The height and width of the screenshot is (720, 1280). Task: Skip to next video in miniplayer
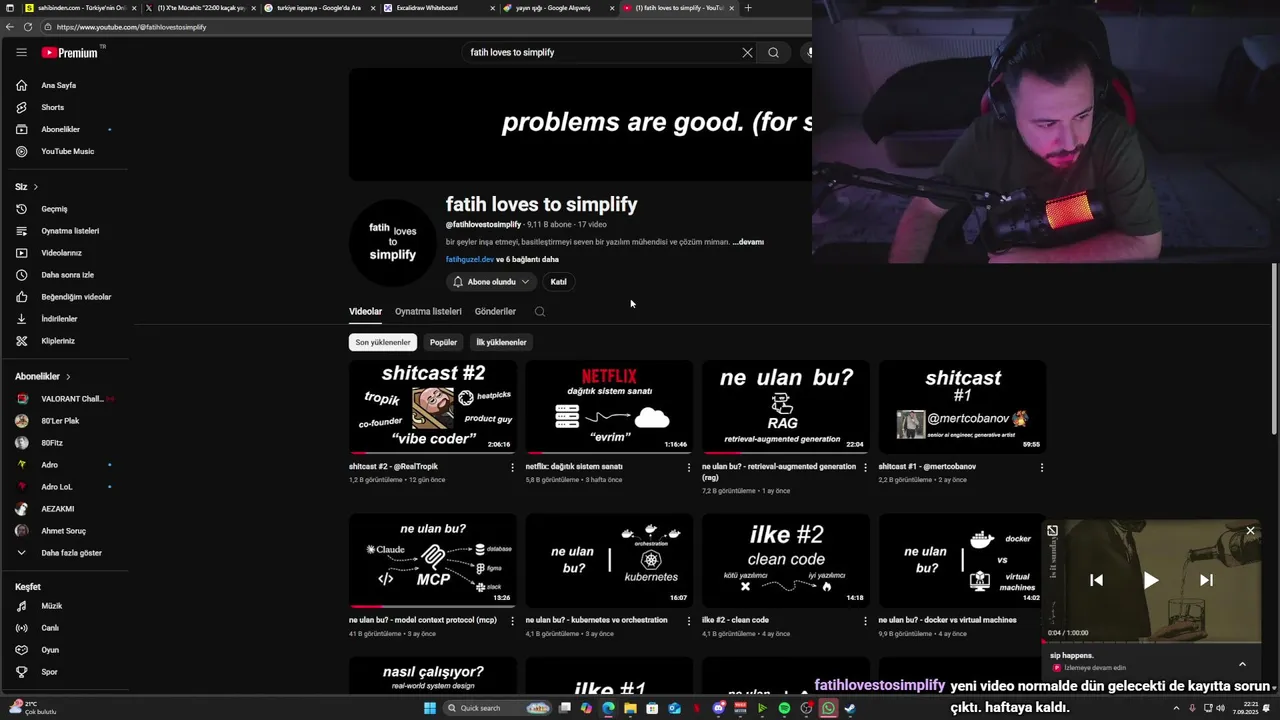click(x=1206, y=580)
